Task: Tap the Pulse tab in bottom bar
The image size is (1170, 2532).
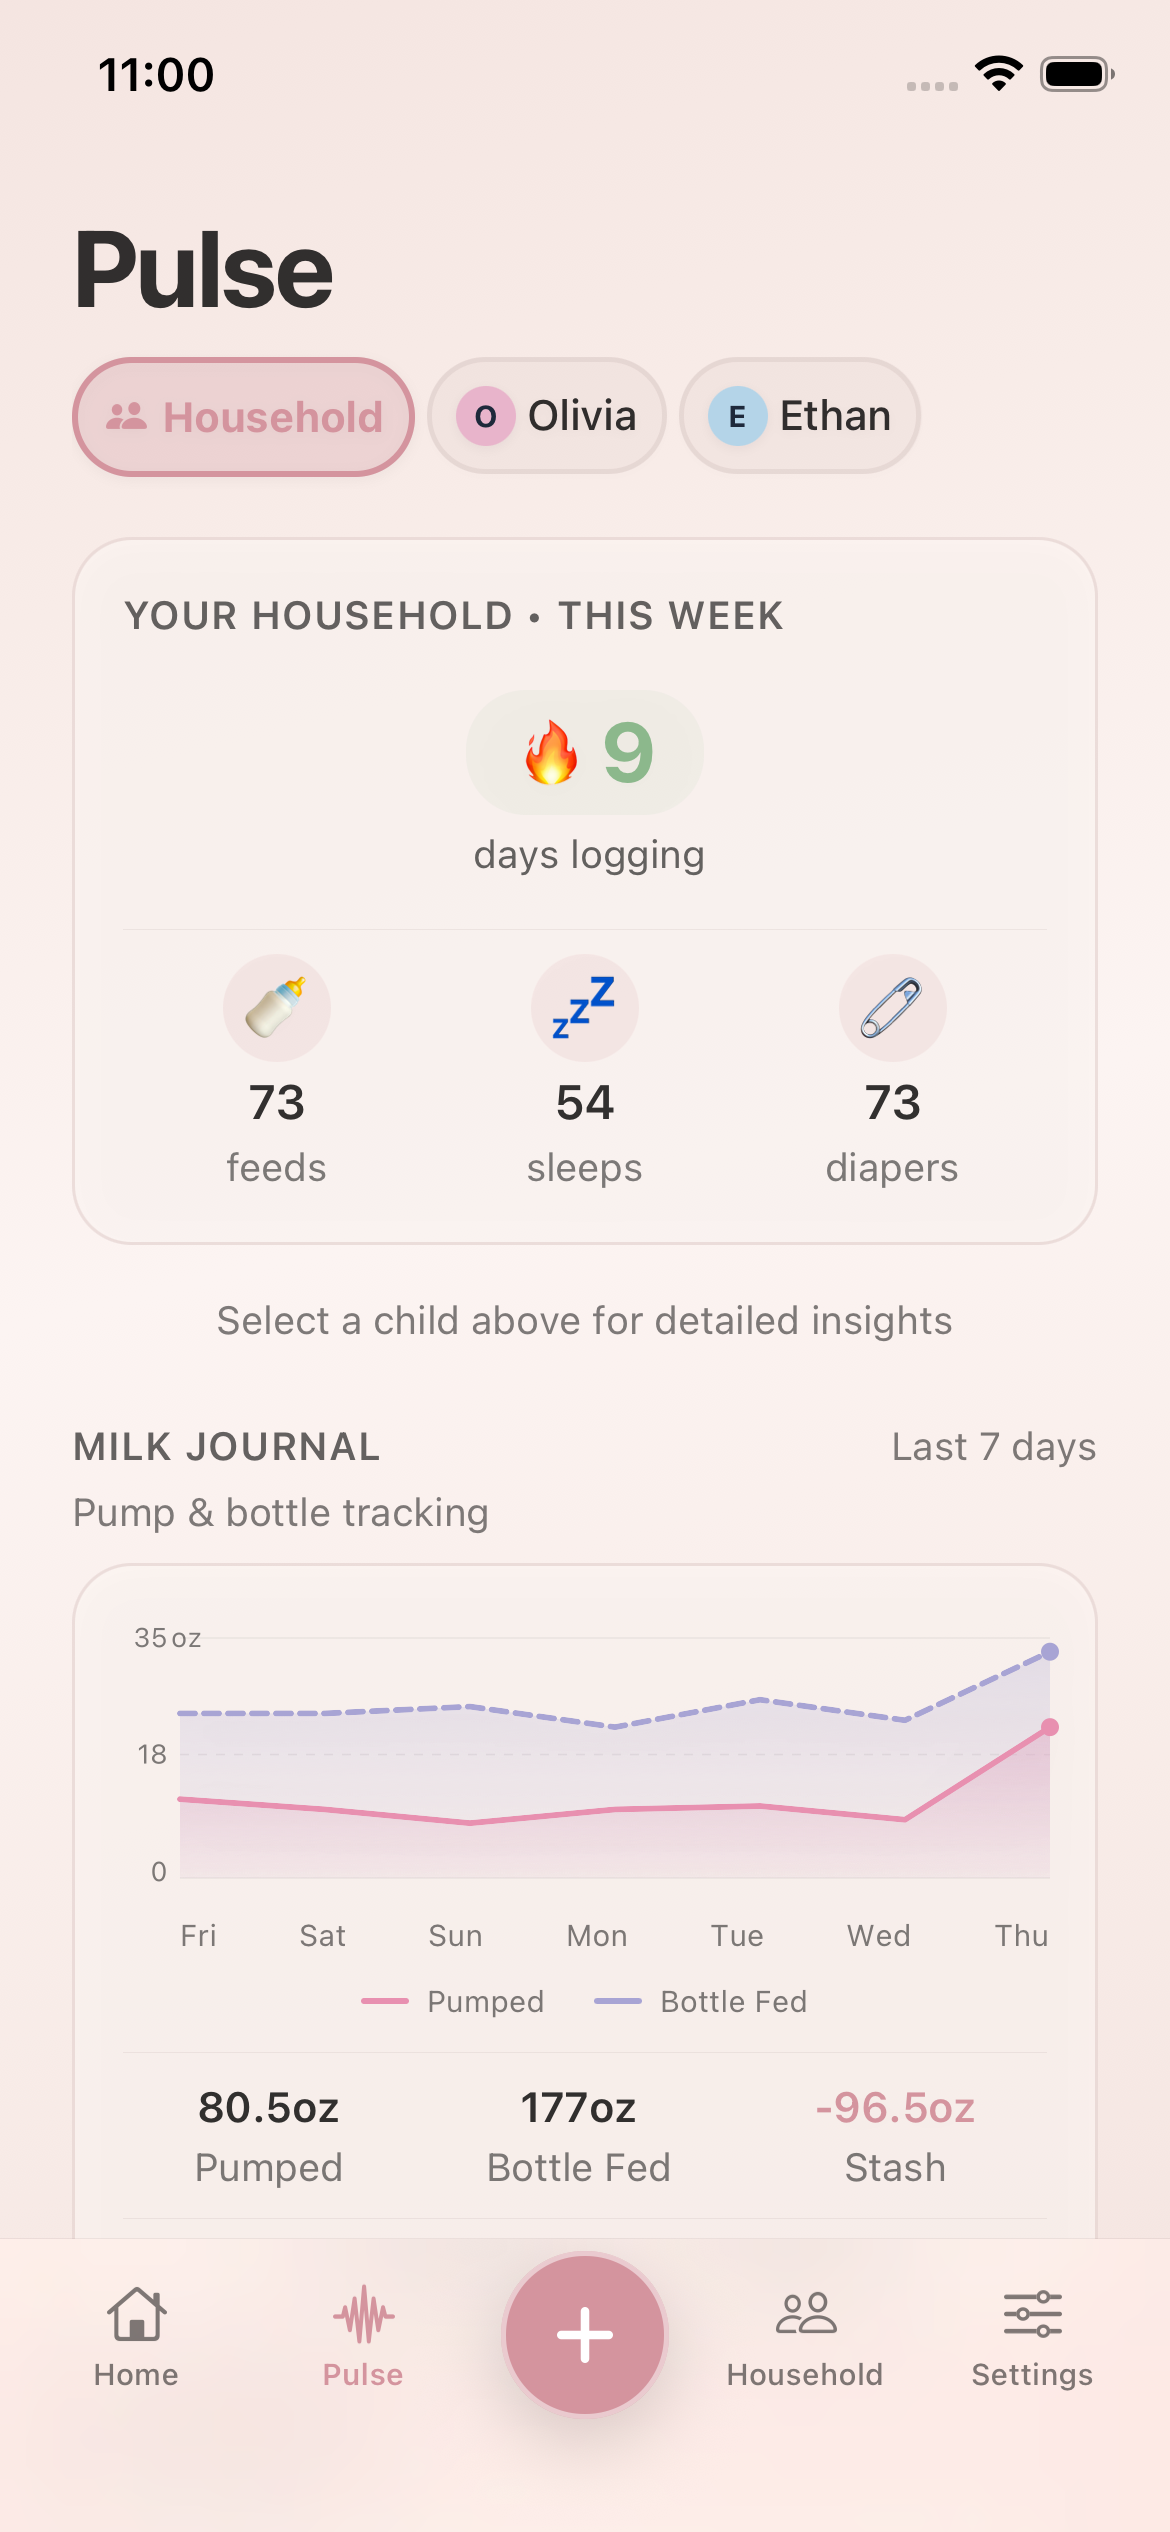Action: pos(363,2336)
